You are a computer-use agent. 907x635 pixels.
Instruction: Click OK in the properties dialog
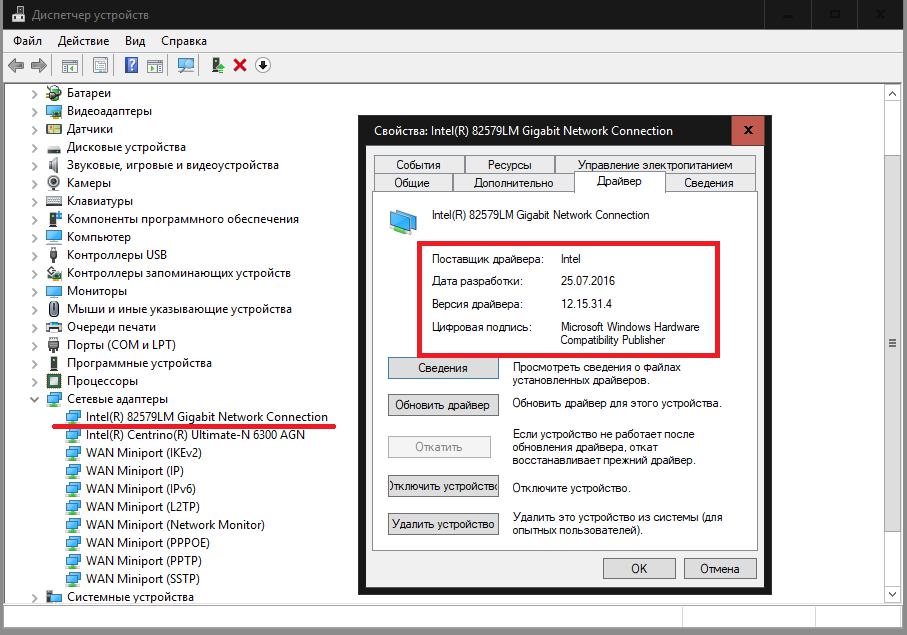[639, 568]
